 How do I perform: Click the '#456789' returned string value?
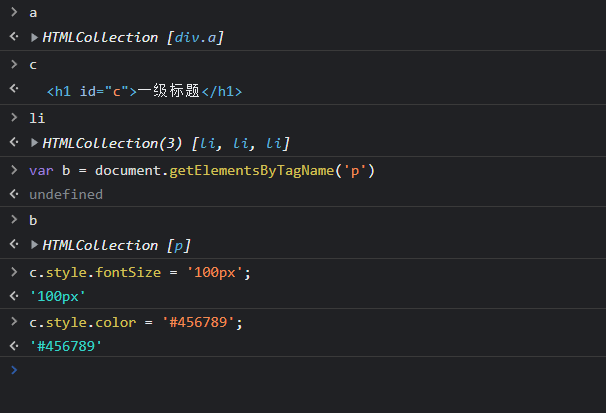click(x=66, y=346)
